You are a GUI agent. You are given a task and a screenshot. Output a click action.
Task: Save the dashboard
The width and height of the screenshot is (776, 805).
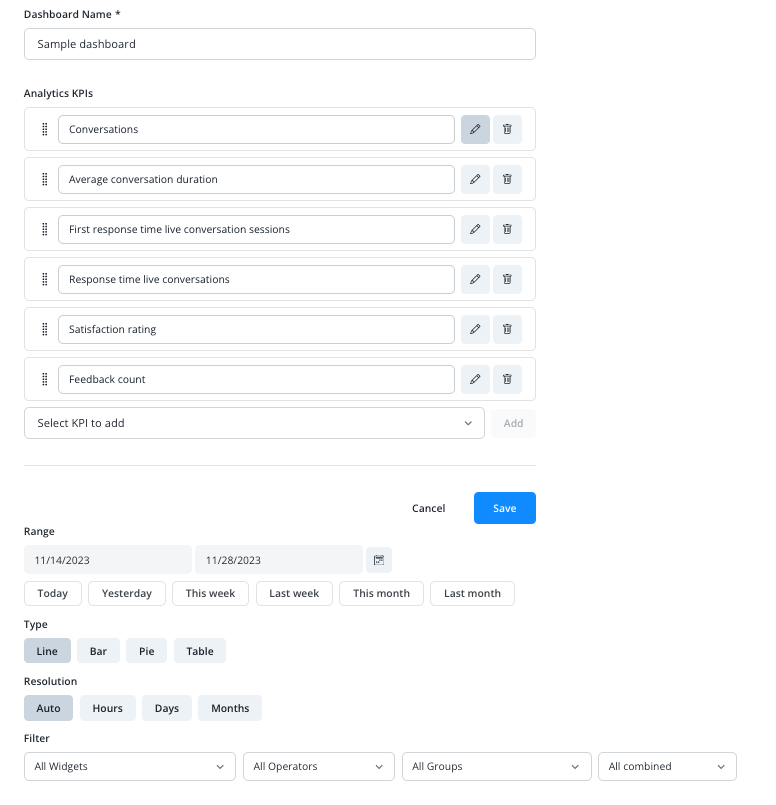tap(505, 508)
